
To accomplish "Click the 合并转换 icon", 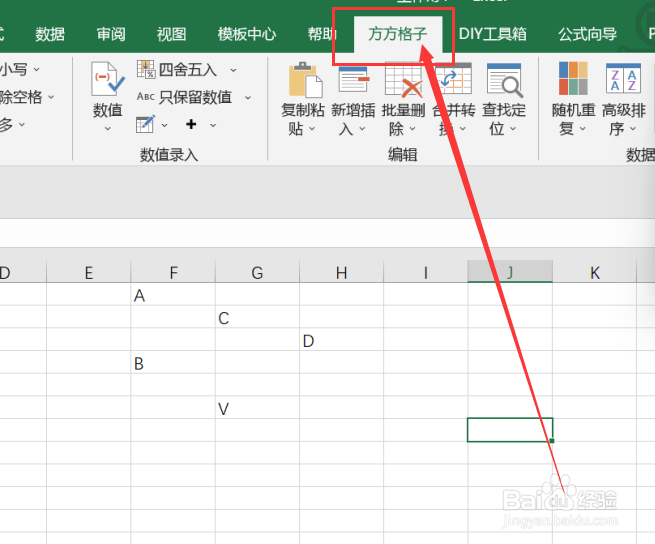I will click(454, 79).
